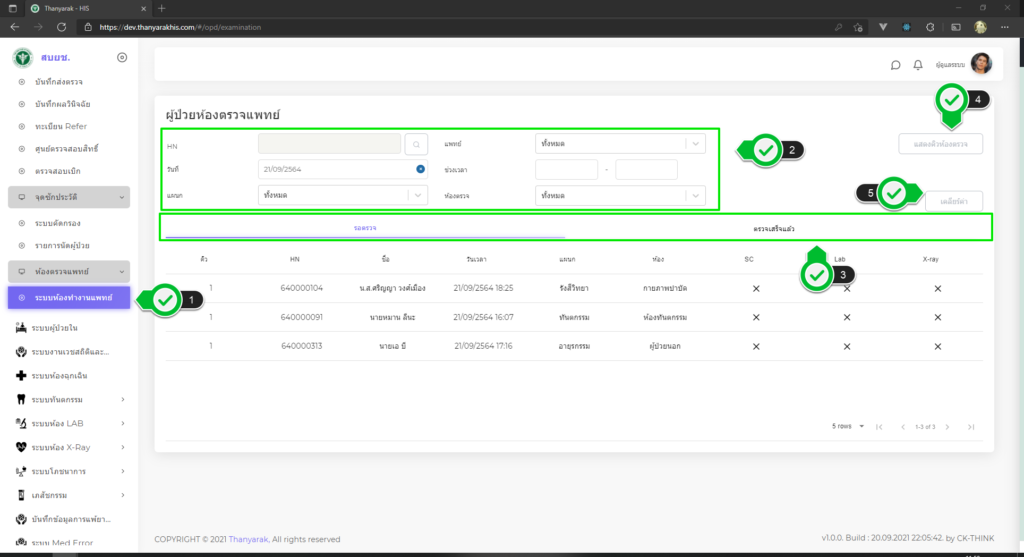Click the user profile avatar photo
The height and width of the screenshot is (557, 1024).
tap(981, 64)
